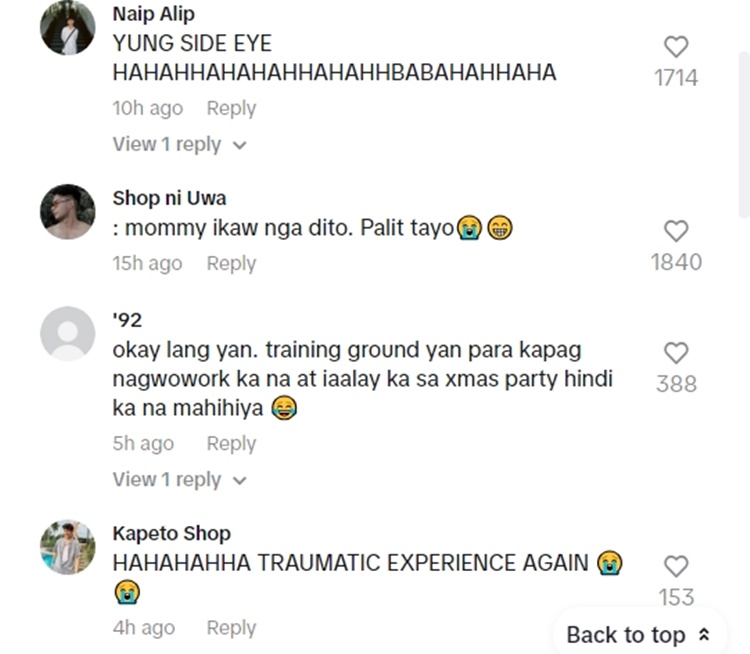Reply to the training ground comment

click(x=231, y=443)
